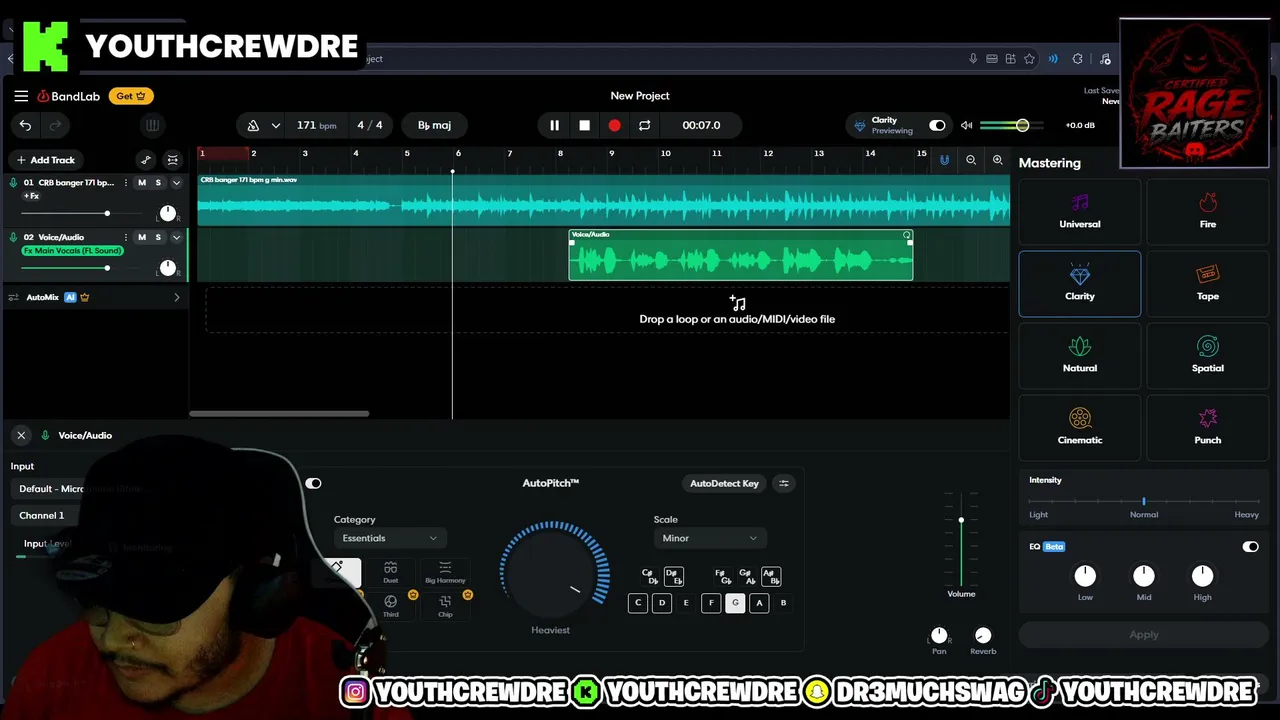Select the Clarity mastering preset
Image resolution: width=1280 pixels, height=720 pixels.
pos(1080,284)
